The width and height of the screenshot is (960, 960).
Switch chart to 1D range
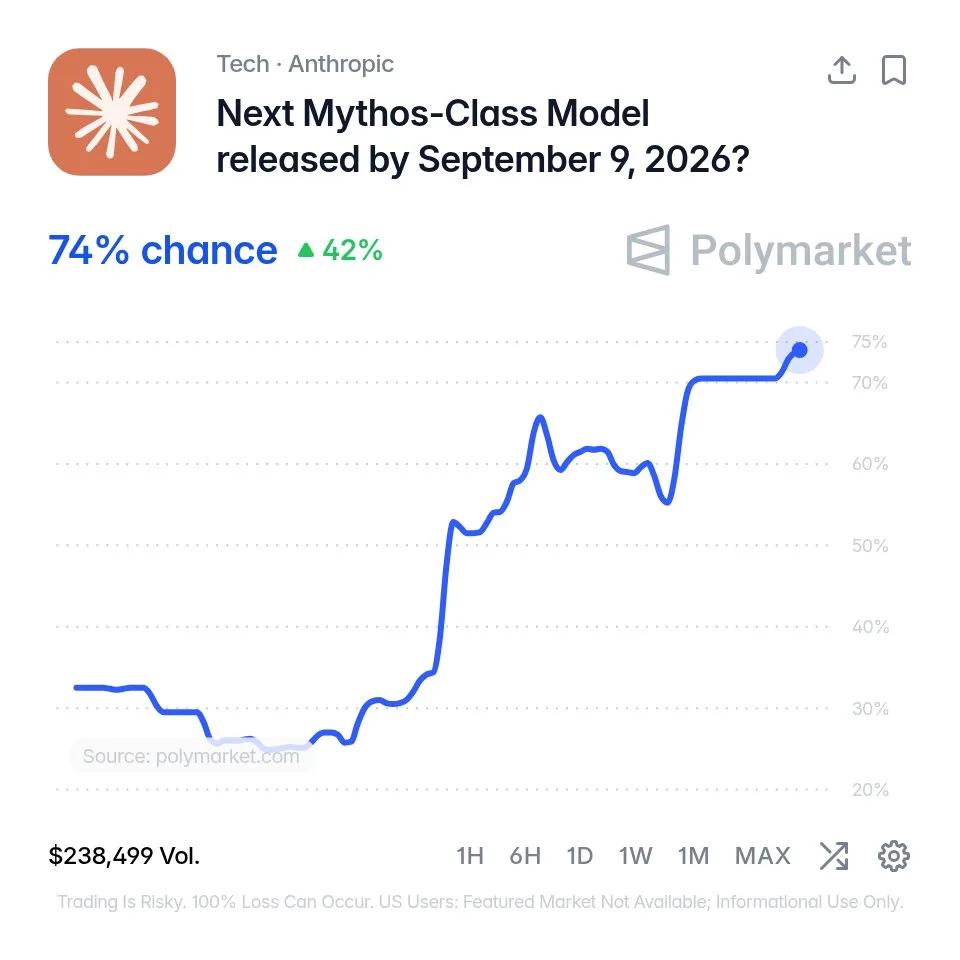pos(580,856)
